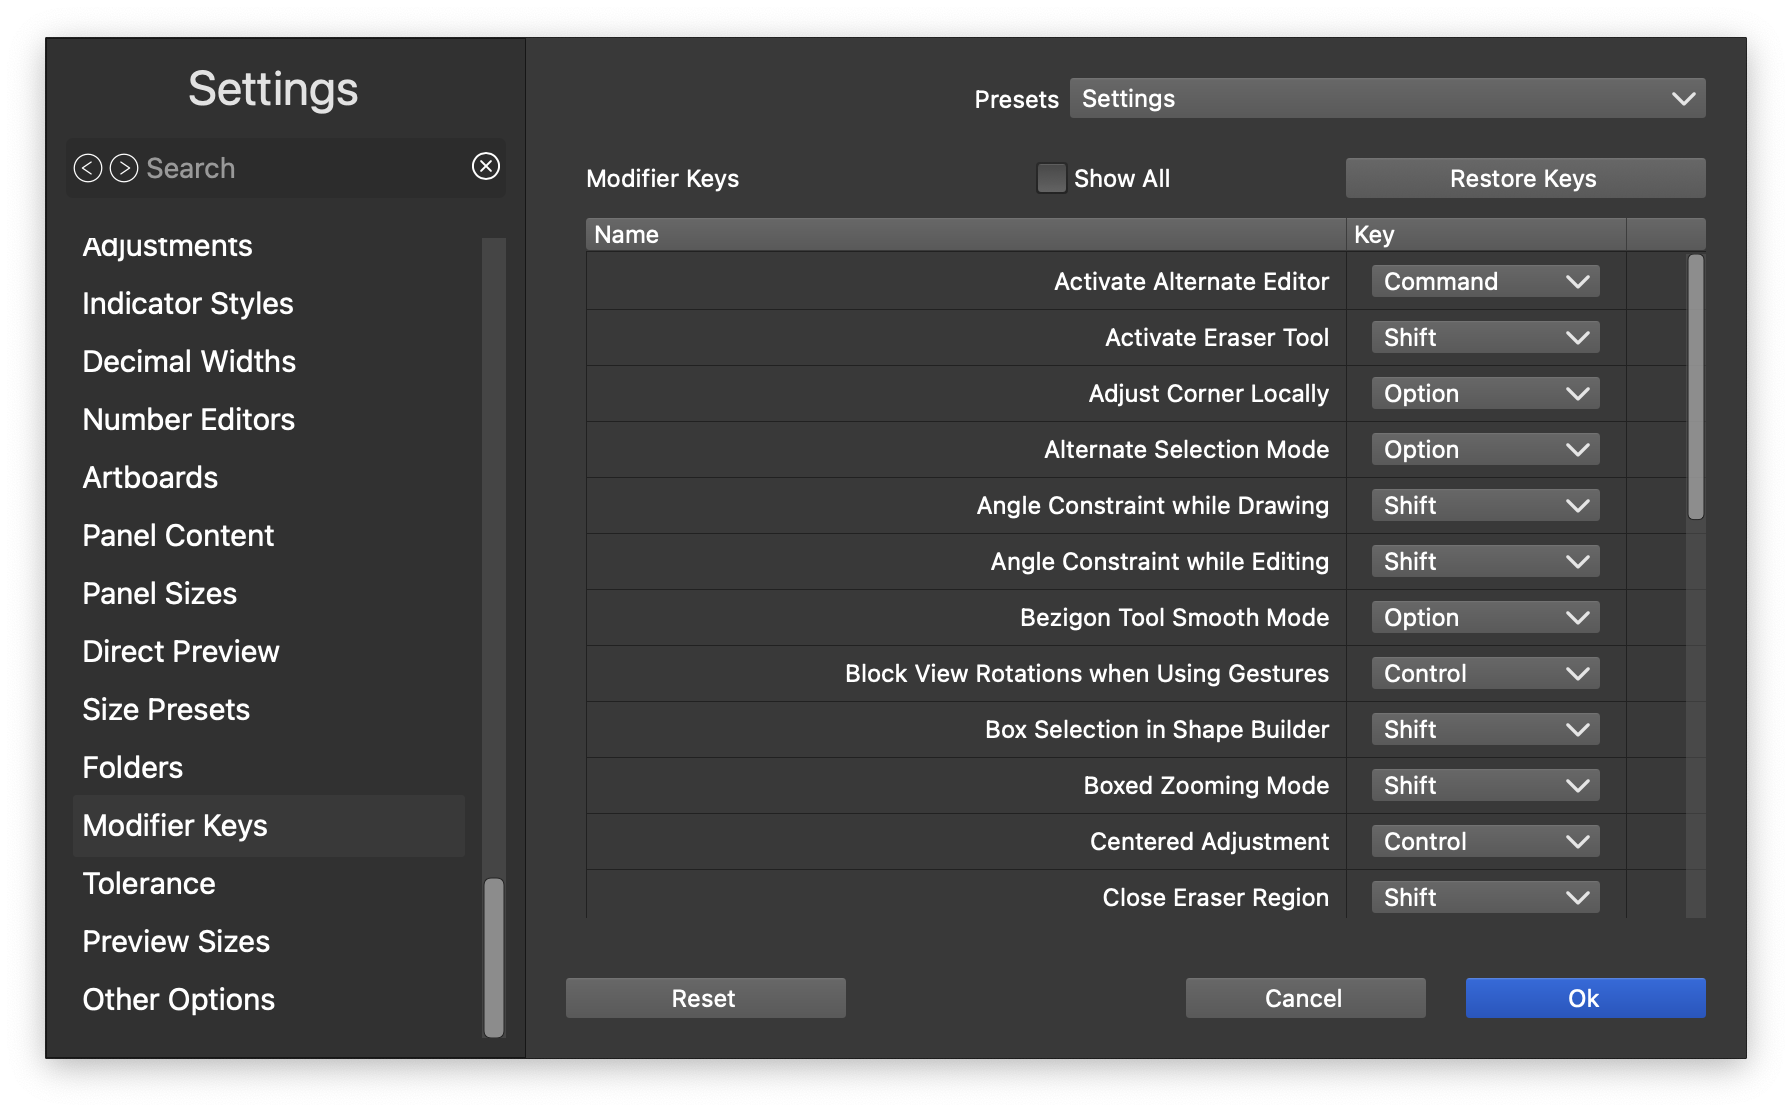Confirm settings with Ok button

pyautogui.click(x=1585, y=998)
